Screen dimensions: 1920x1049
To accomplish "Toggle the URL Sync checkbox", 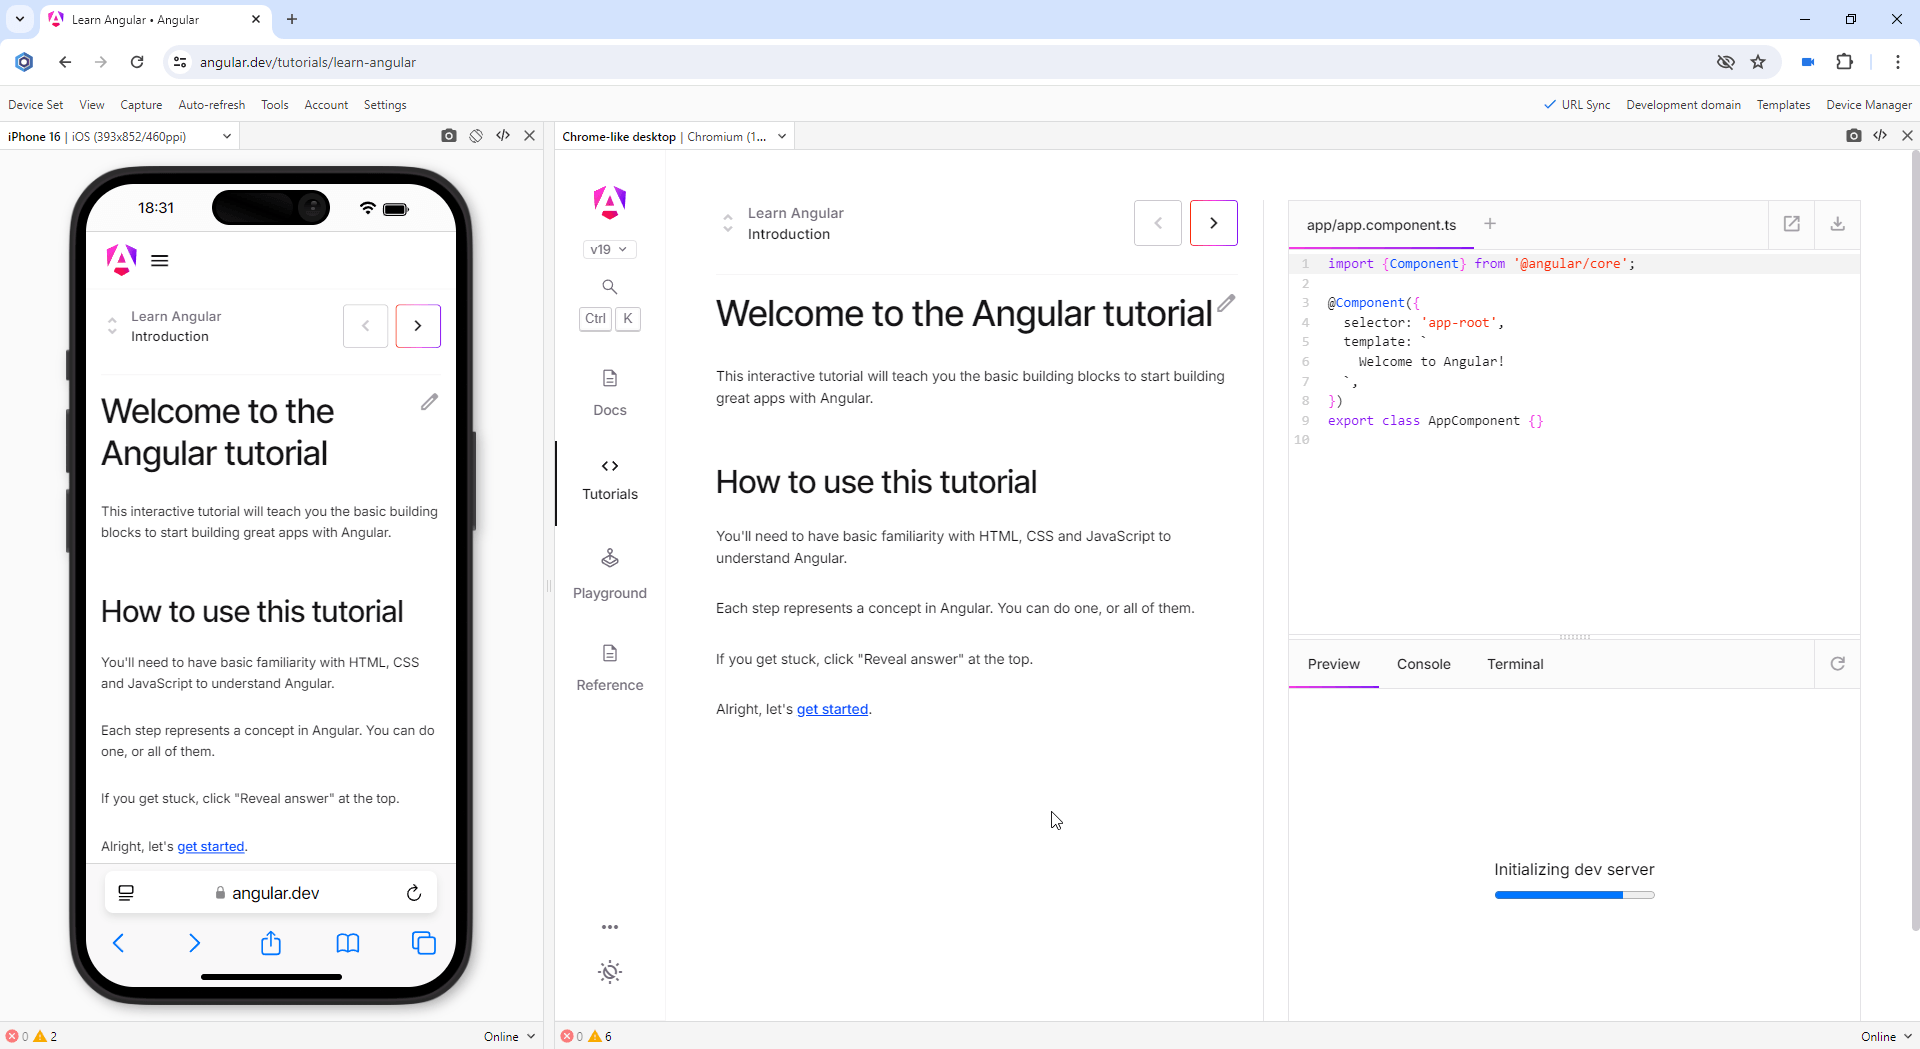I will click(x=1578, y=104).
